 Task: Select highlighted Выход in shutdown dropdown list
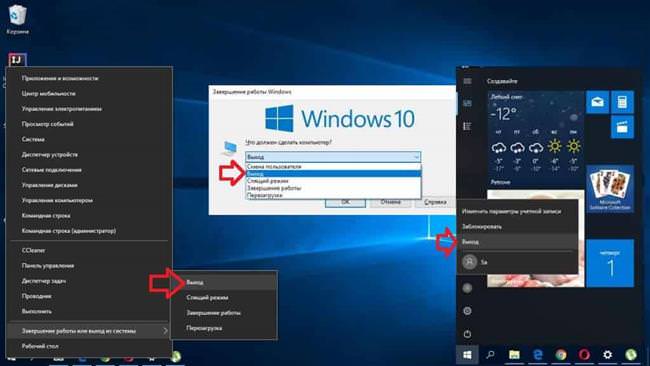tap(333, 174)
